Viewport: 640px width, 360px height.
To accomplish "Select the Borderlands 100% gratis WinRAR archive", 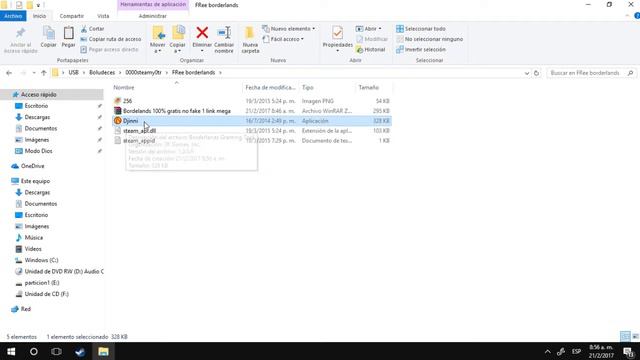I will tap(251, 111).
